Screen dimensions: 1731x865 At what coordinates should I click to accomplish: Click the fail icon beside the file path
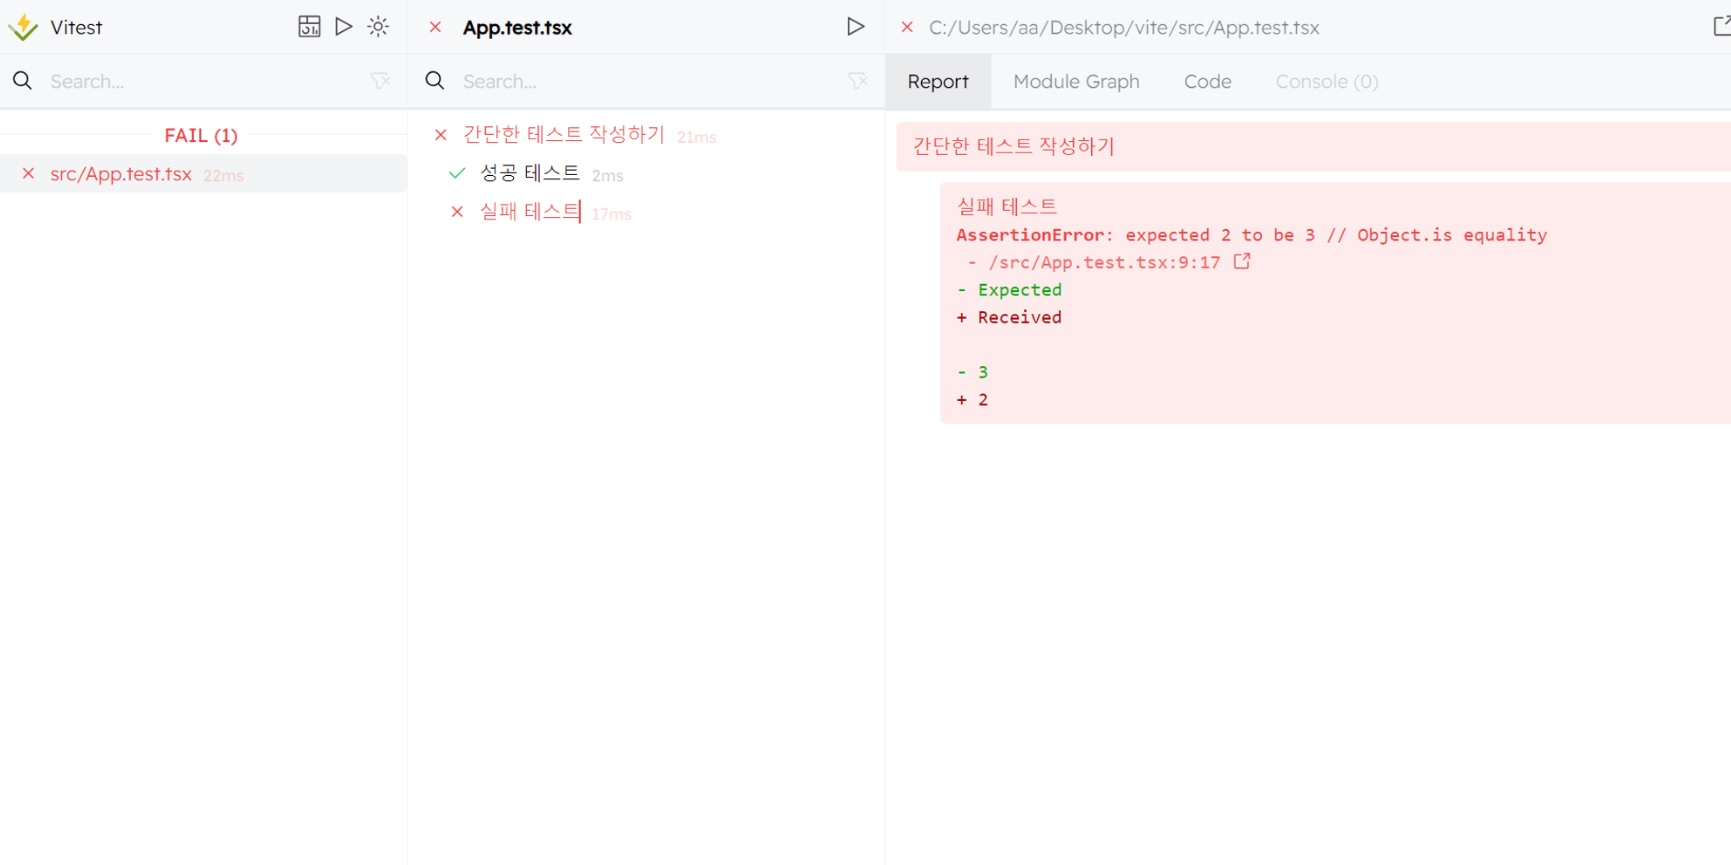pos(907,27)
